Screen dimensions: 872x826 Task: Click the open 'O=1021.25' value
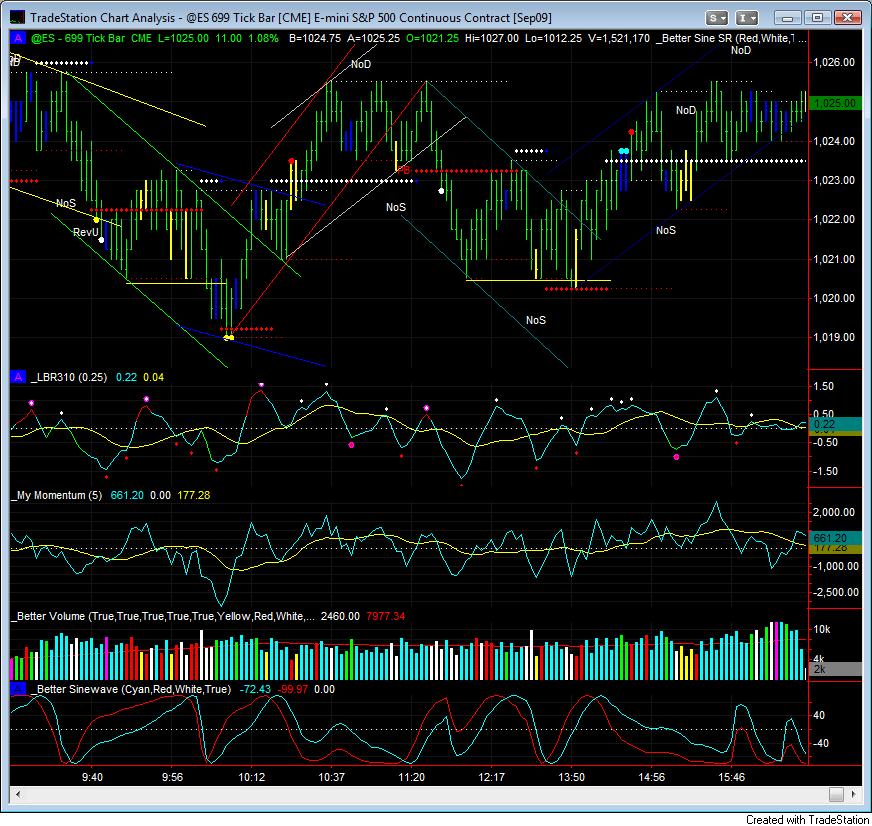(432, 38)
